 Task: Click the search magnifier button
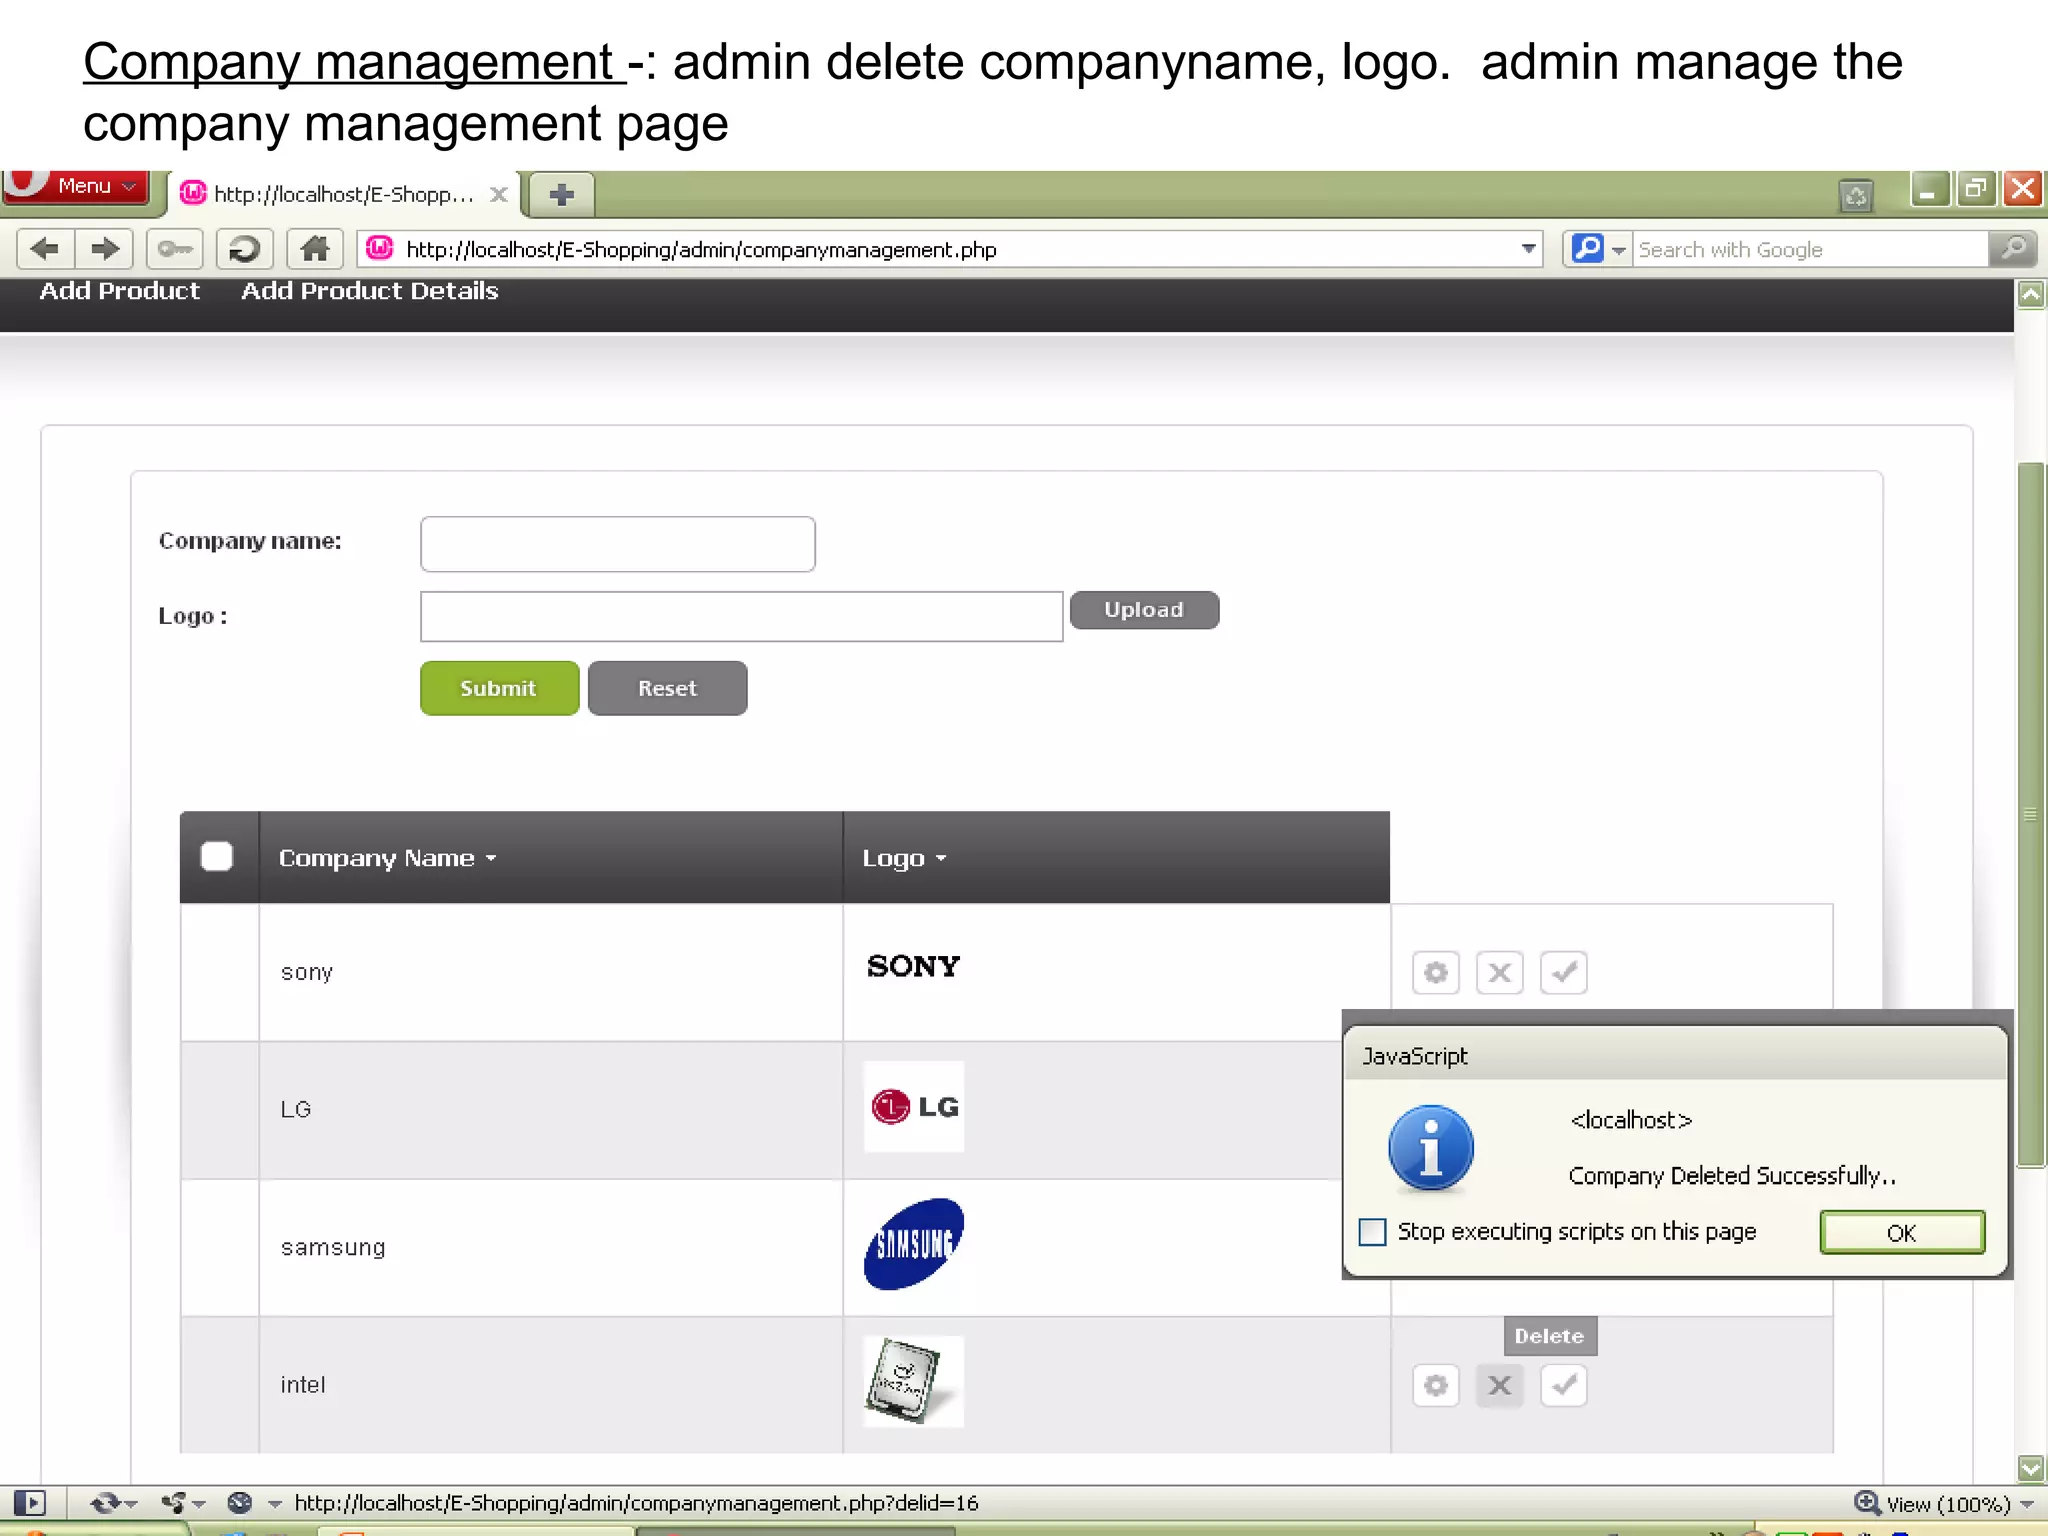[x=2012, y=249]
